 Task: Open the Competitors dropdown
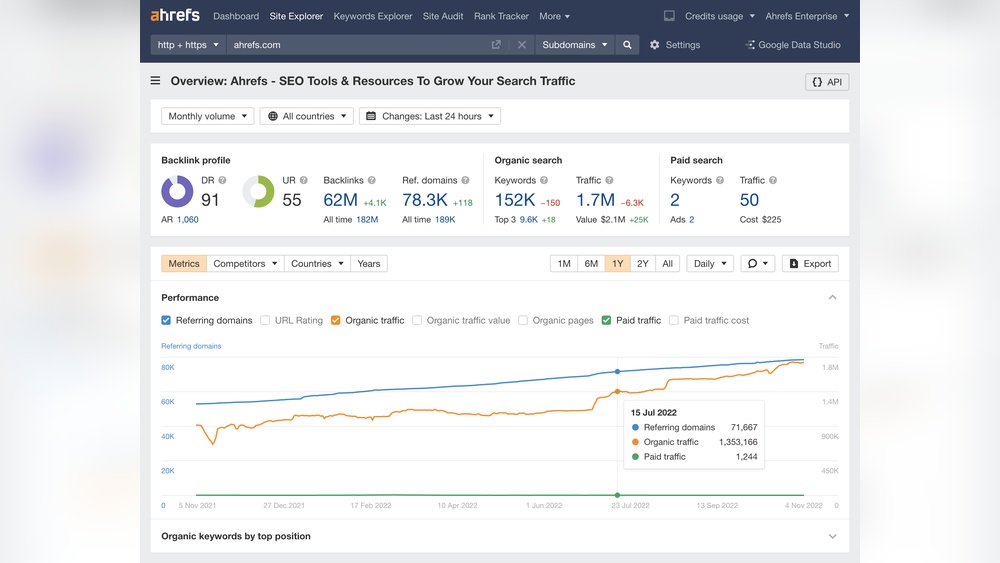(246, 263)
